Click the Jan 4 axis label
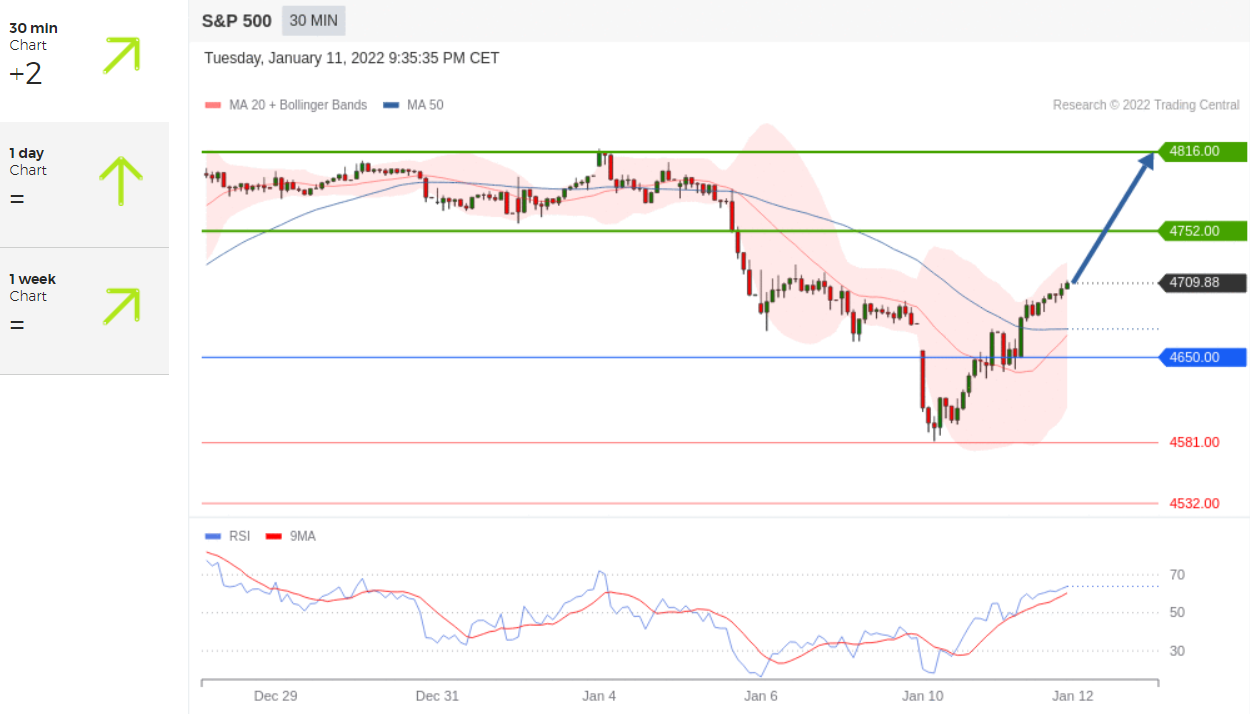Viewport: 1250px width, 714px height. tap(599, 696)
